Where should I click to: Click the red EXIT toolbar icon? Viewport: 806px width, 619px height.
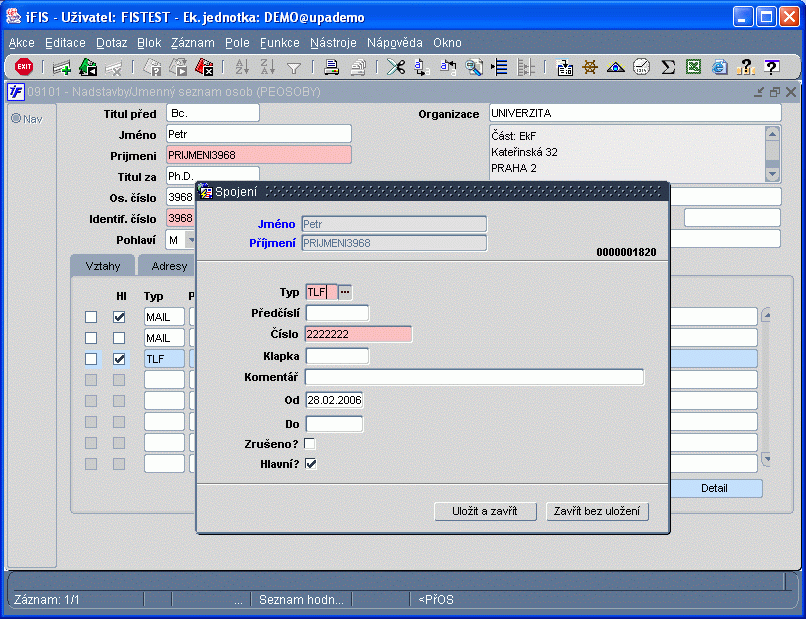(24, 67)
